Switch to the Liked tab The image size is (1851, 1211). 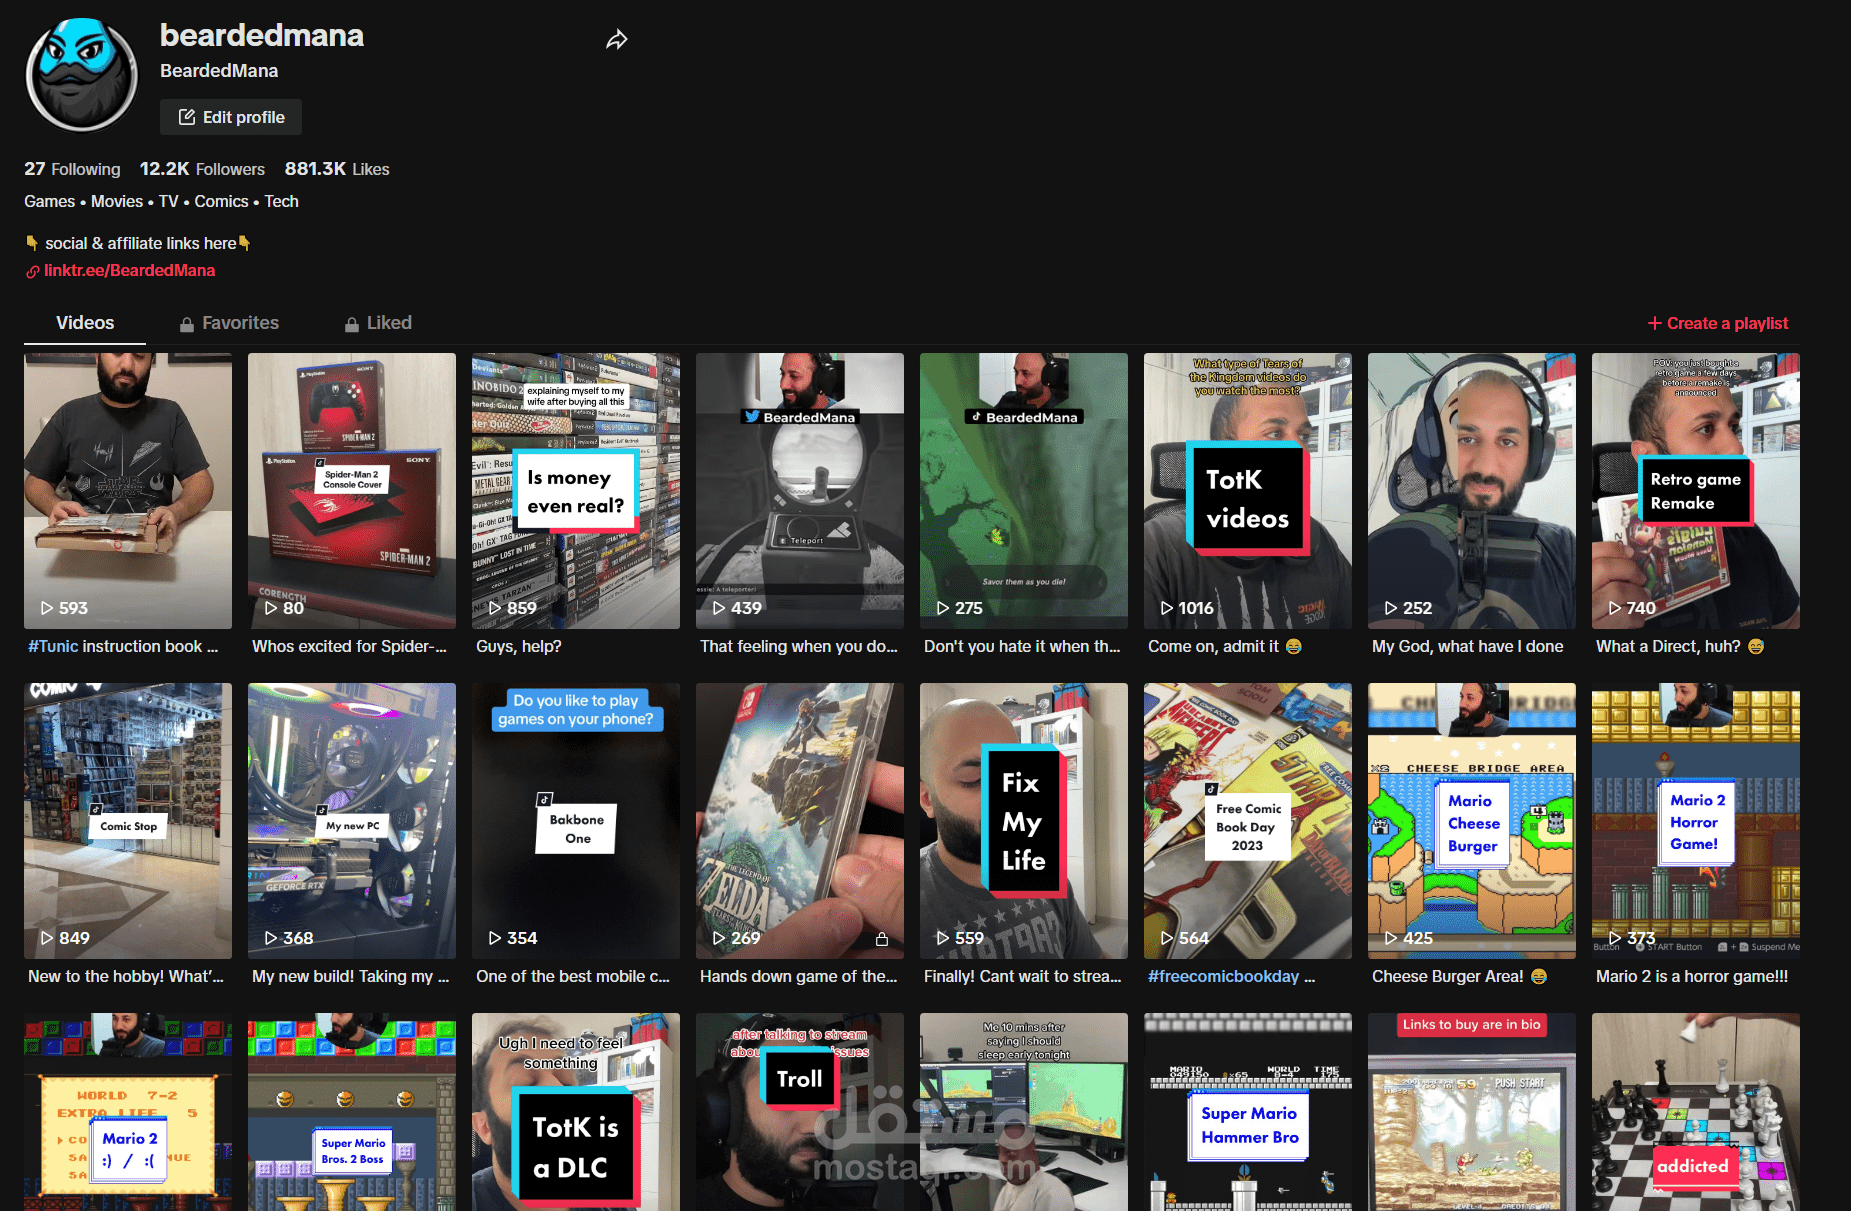tap(378, 323)
